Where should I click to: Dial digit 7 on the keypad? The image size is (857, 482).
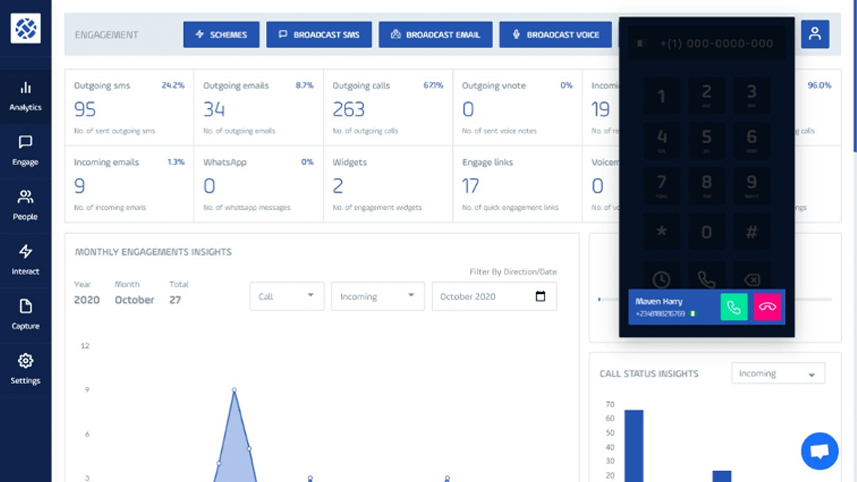[661, 186]
